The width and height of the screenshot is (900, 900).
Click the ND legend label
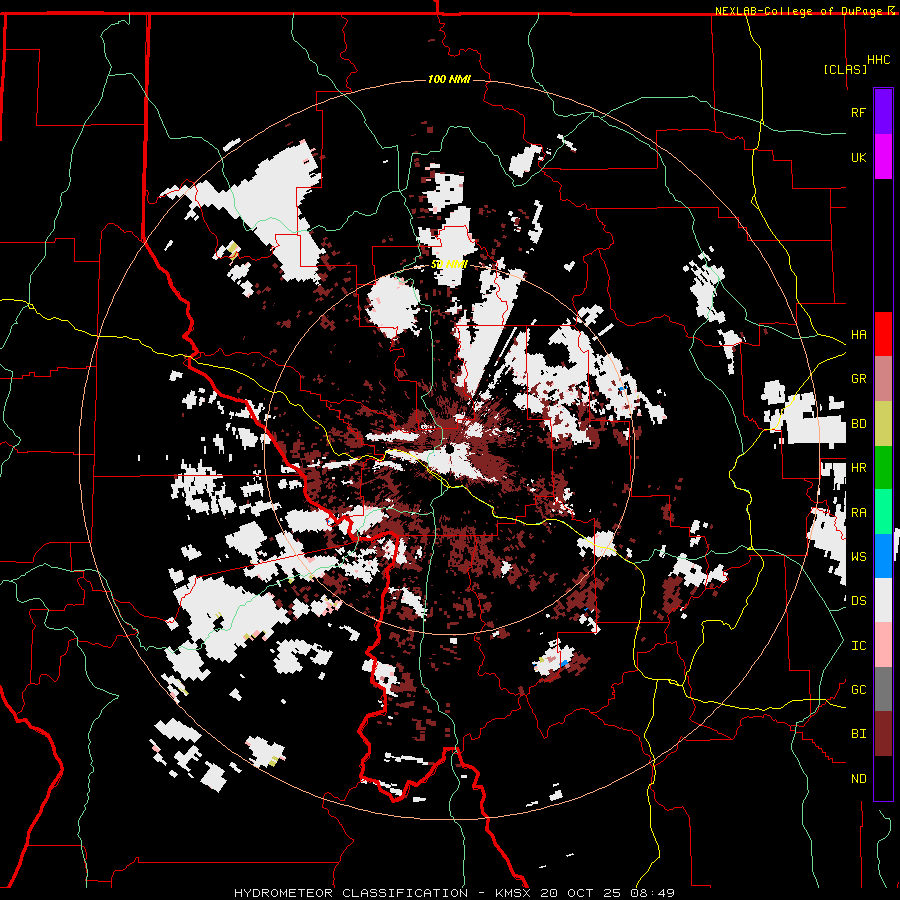(858, 779)
